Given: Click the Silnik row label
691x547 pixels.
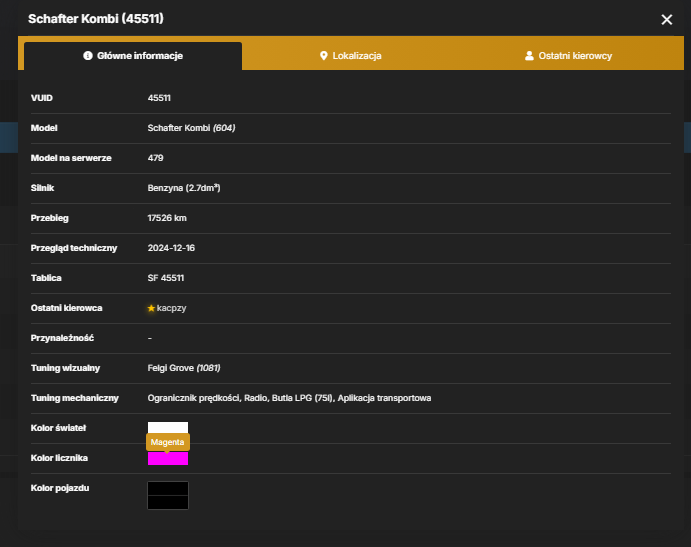Looking at the screenshot, I should tap(42, 188).
